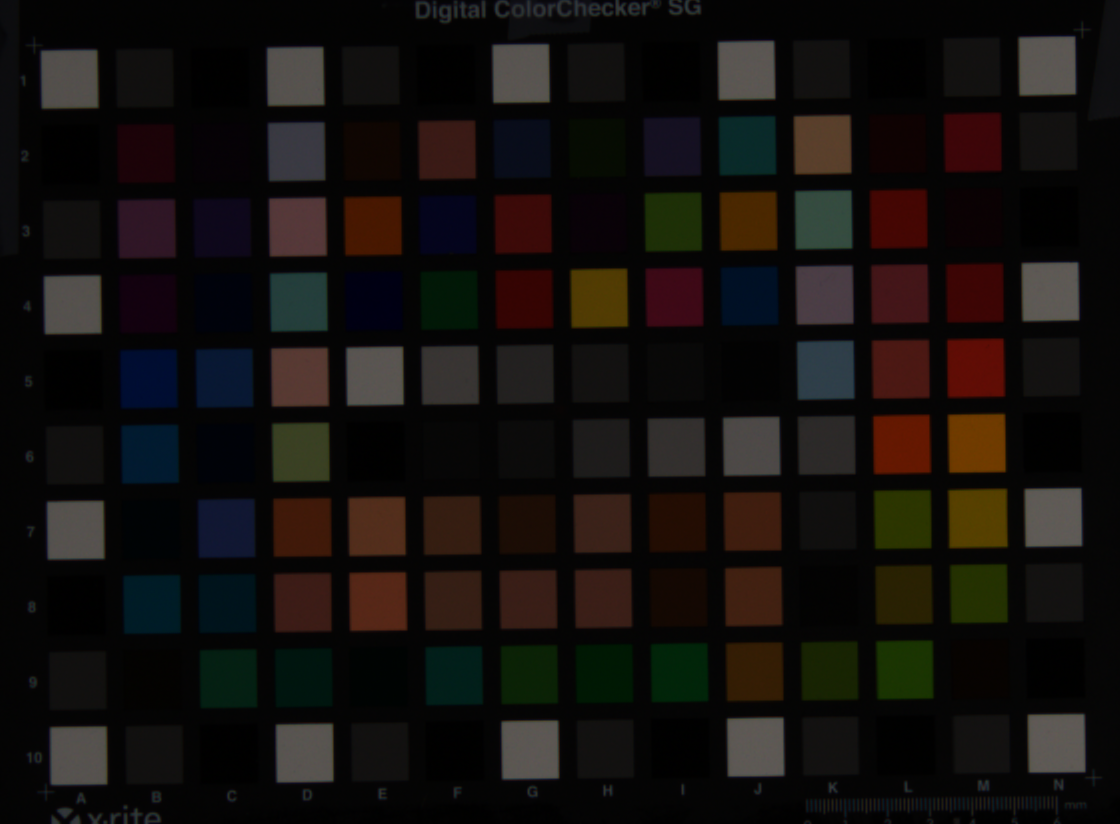Click the olive green patch at I3
This screenshot has width=1120, height=824.
tap(673, 222)
